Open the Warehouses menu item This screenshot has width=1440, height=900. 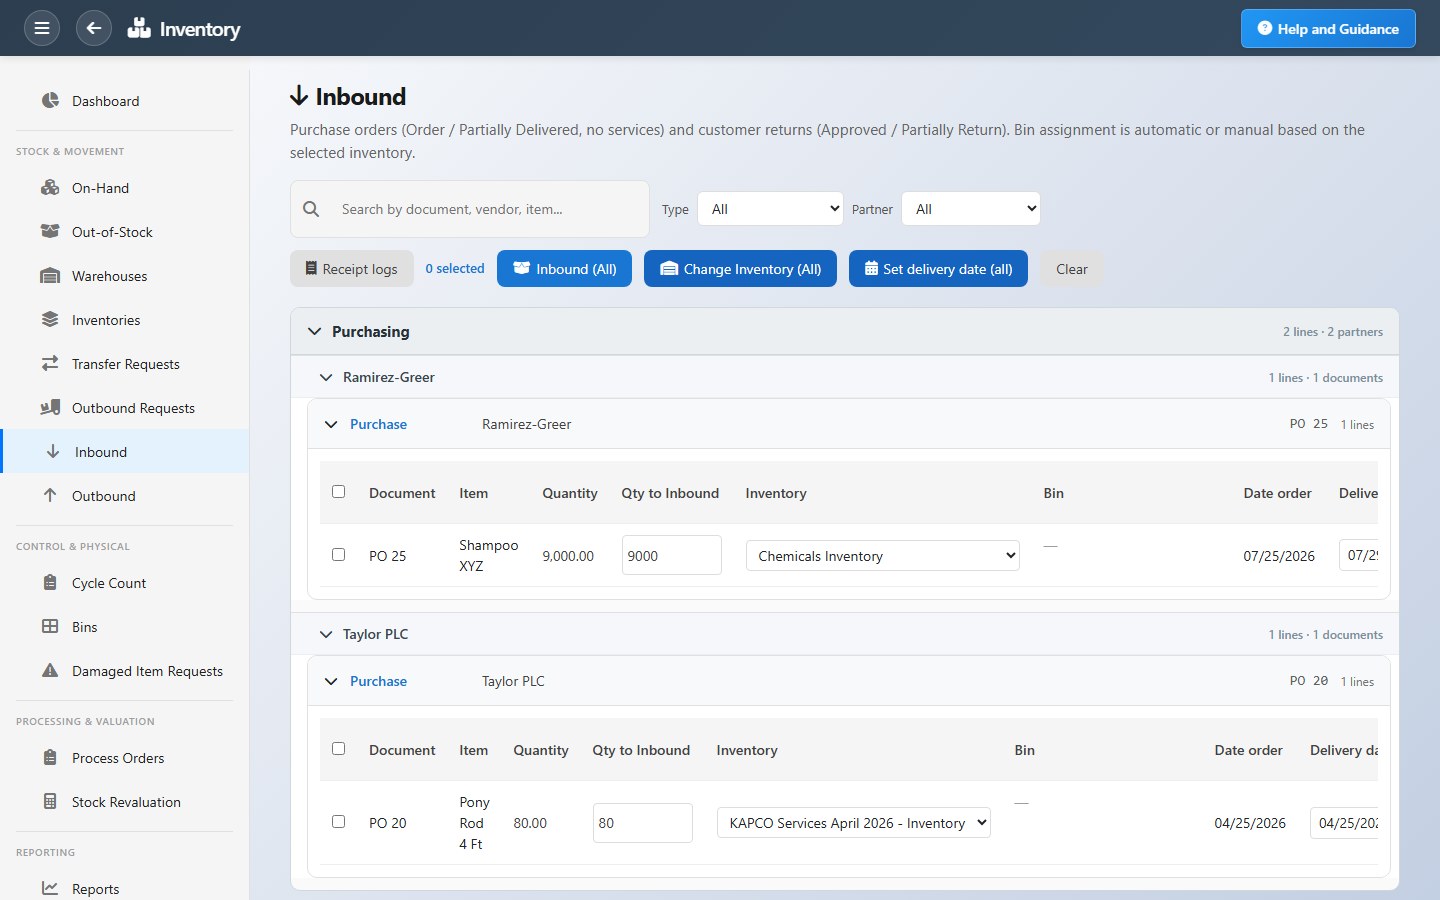tap(124, 276)
